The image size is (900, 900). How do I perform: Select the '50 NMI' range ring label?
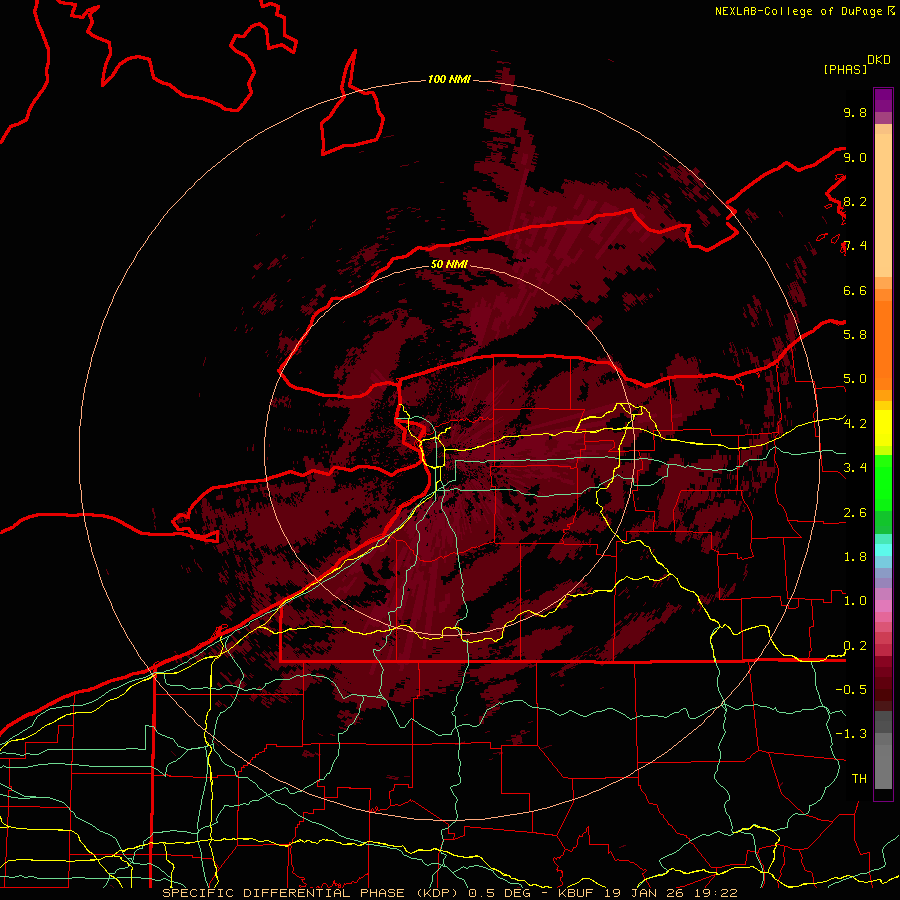tap(449, 264)
